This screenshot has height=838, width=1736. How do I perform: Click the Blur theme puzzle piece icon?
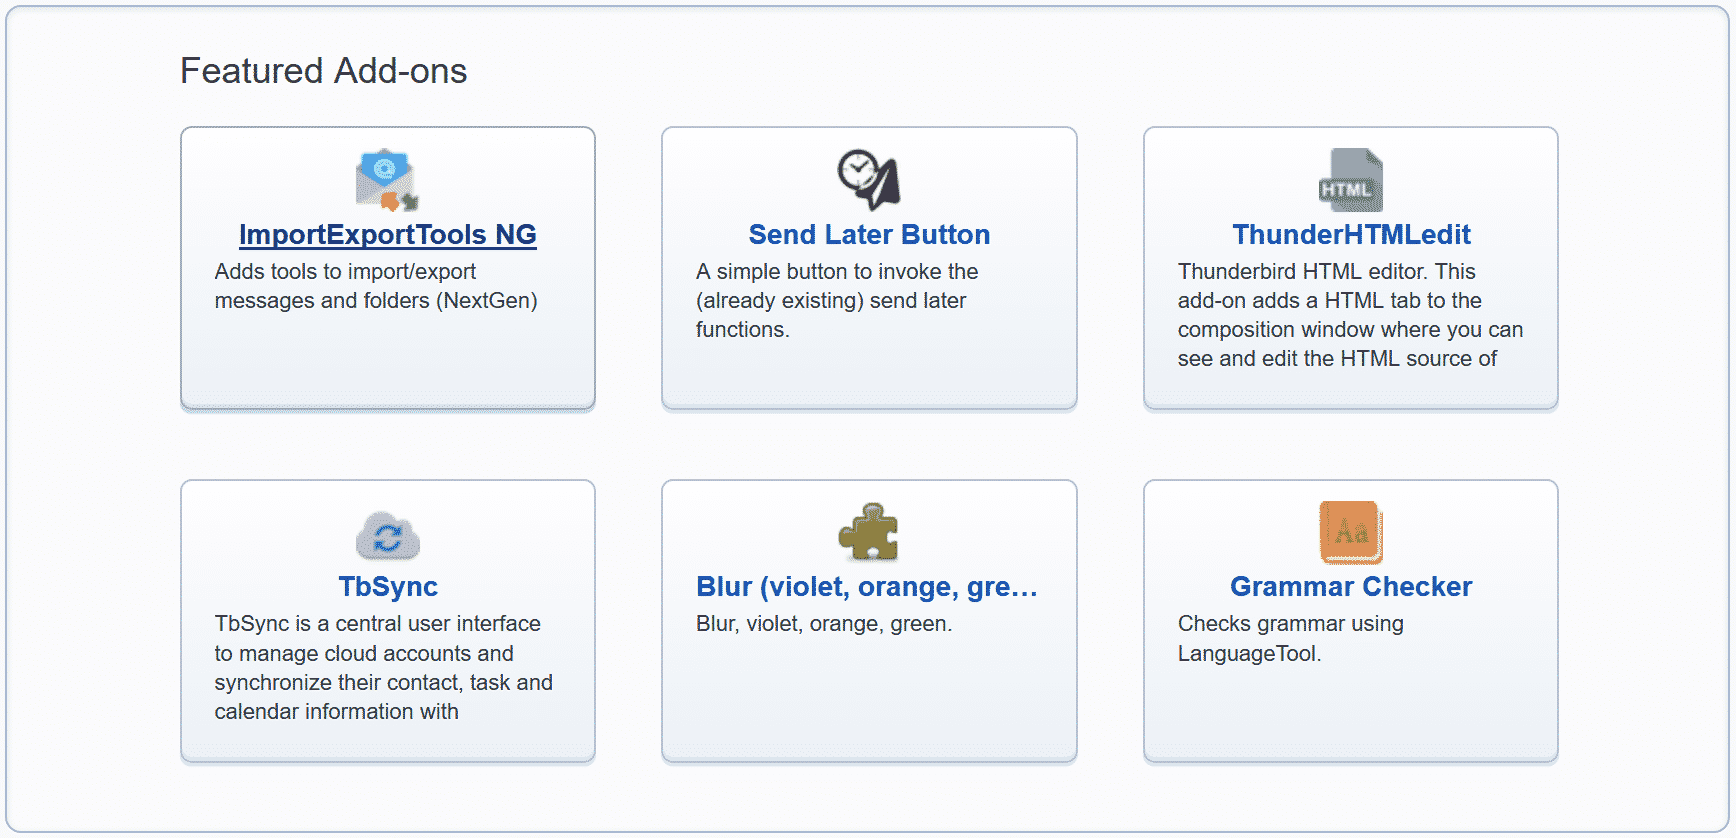tap(869, 533)
